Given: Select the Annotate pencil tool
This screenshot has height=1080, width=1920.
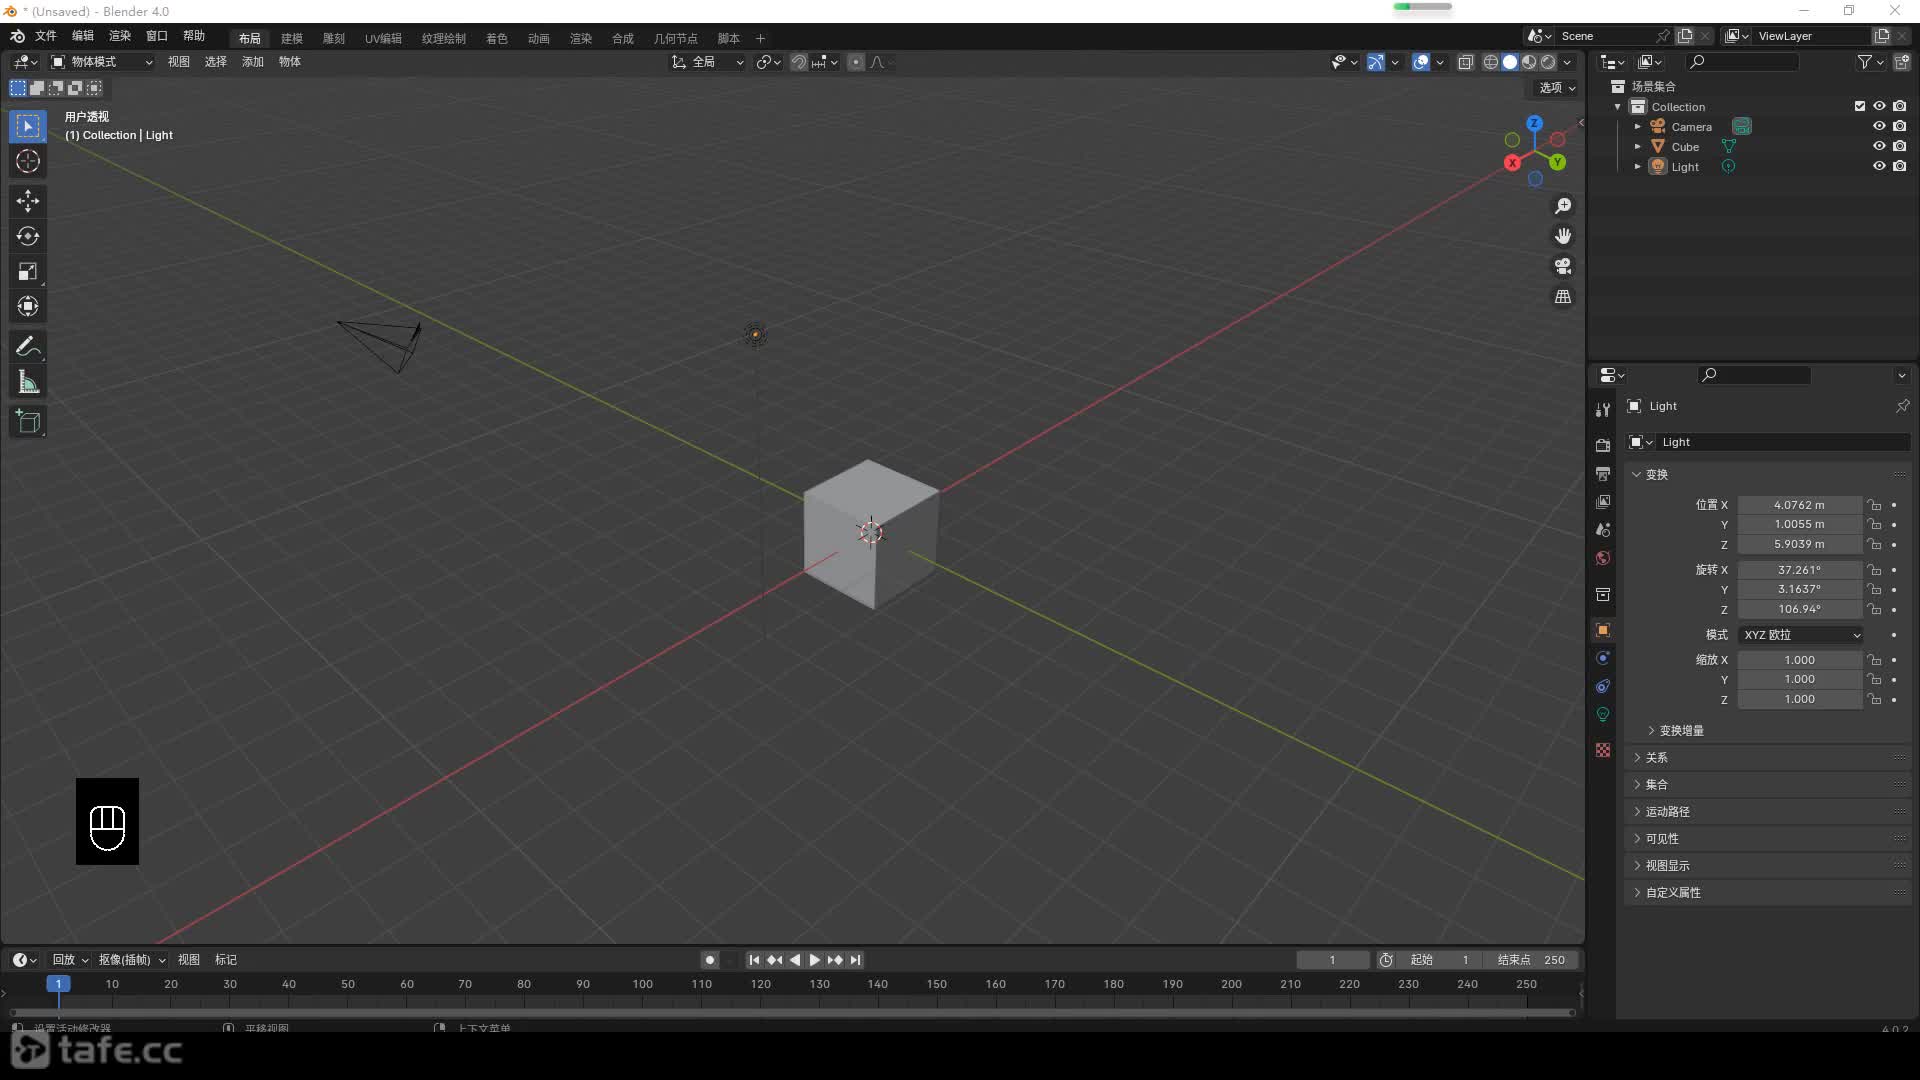Looking at the screenshot, I should [28, 347].
